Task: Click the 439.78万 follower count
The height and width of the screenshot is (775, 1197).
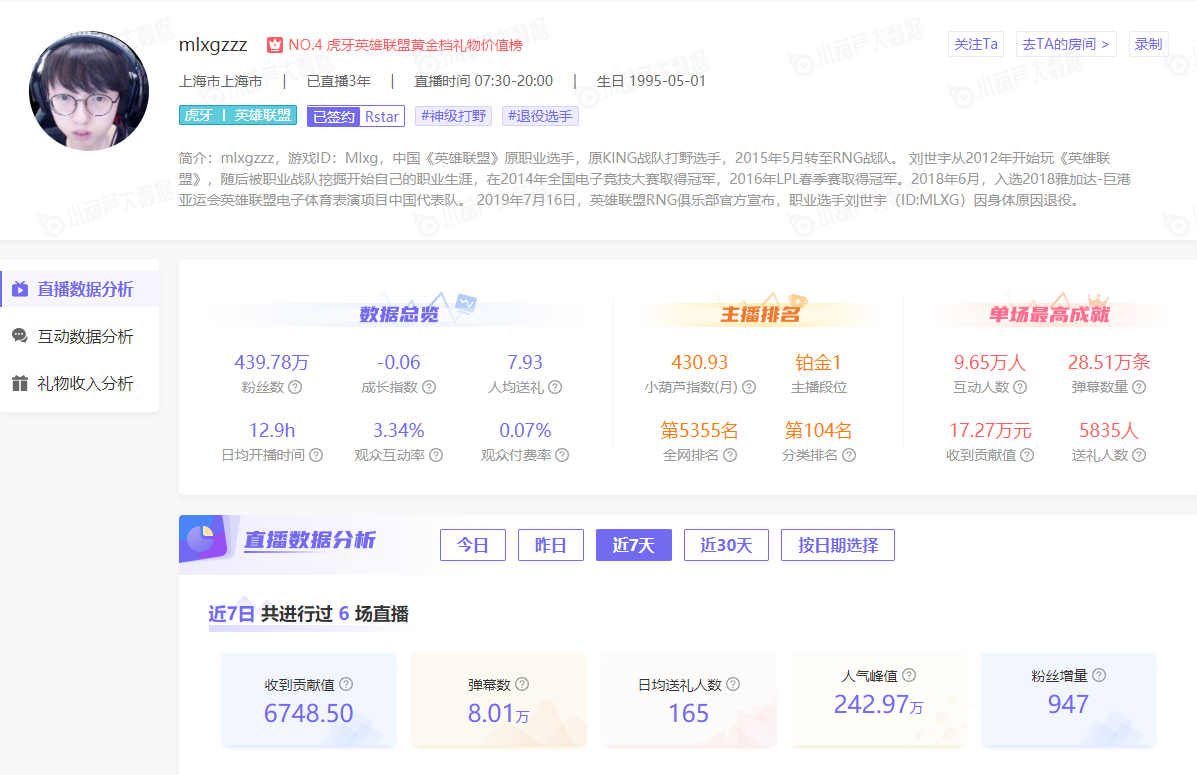Action: pos(272,363)
